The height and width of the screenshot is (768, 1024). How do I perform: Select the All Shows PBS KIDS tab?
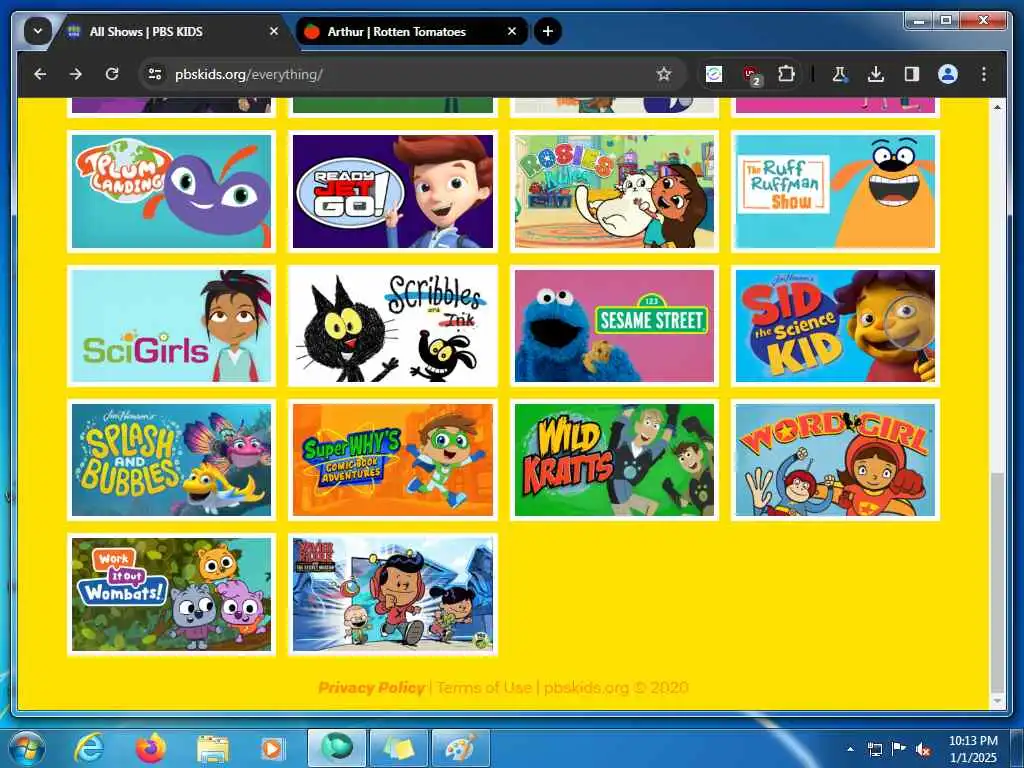(173, 31)
